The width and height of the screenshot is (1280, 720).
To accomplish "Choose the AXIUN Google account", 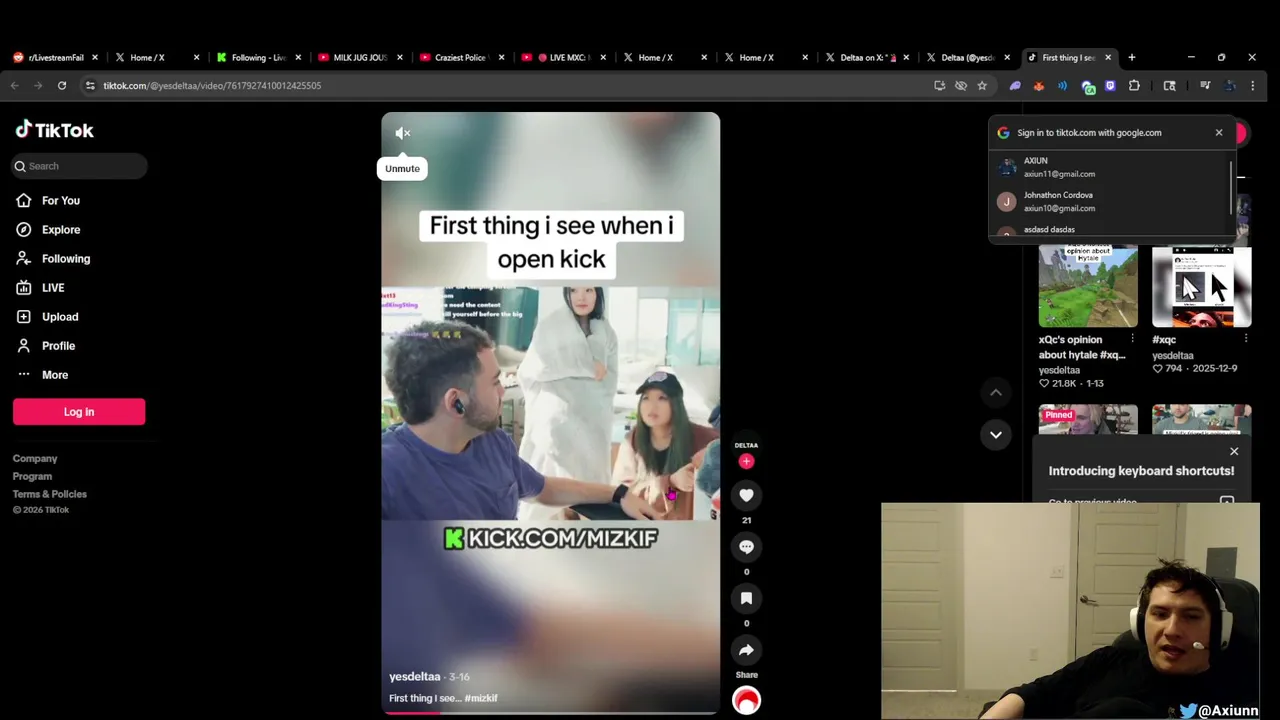I will click(1110, 167).
